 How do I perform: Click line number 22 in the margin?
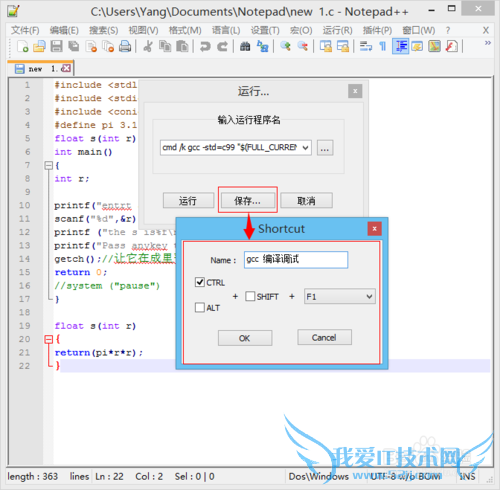24,366
